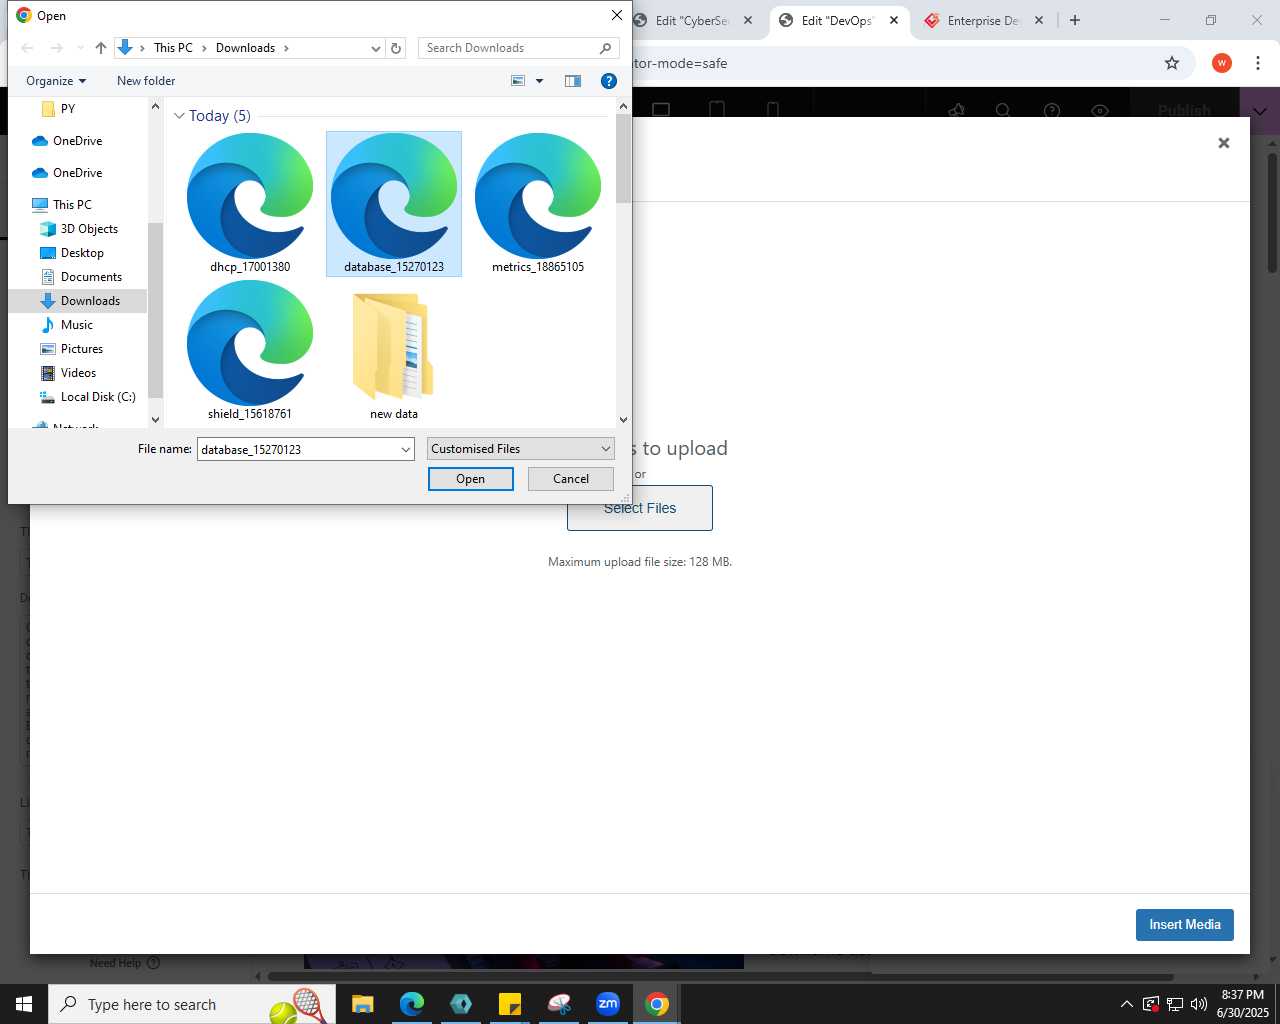
Task: Select the metrics_18865105 file
Action: click(538, 204)
